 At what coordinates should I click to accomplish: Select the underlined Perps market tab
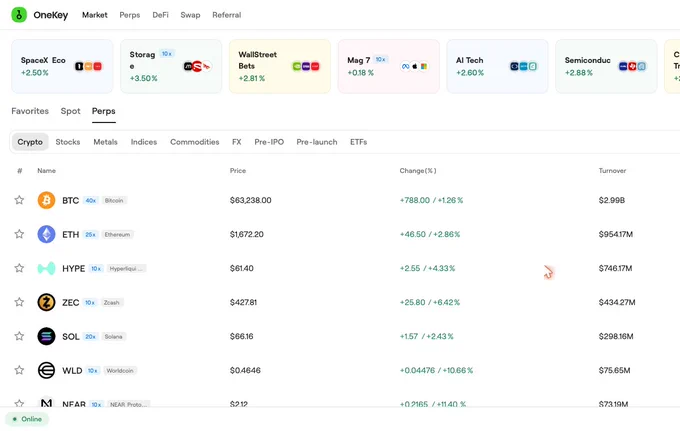click(x=104, y=111)
